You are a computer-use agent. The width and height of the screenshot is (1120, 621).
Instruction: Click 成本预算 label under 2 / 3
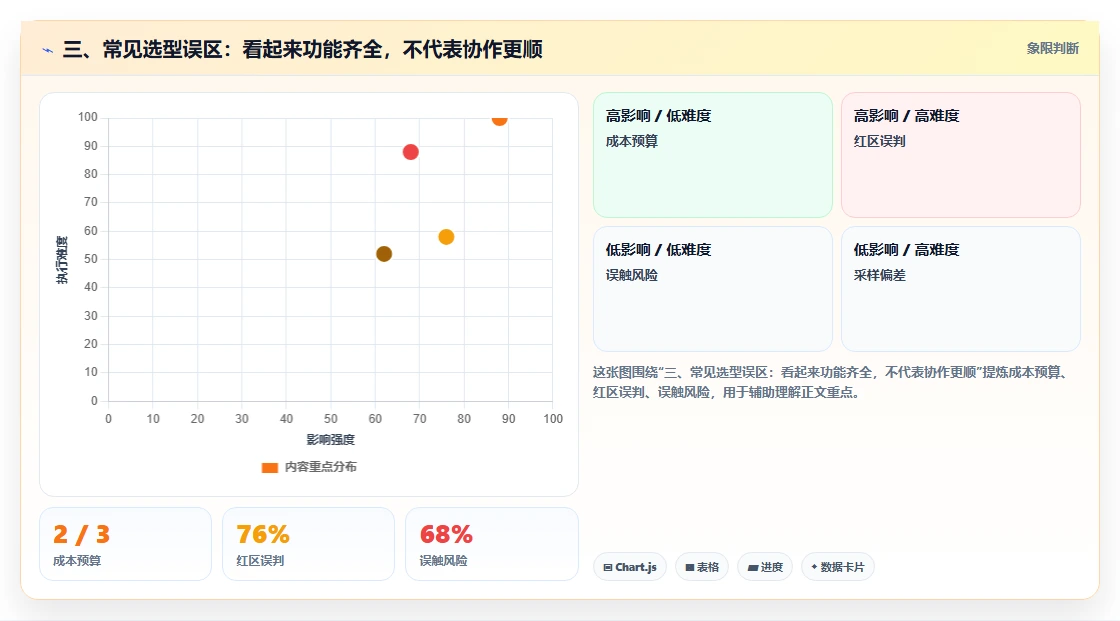coord(77,561)
